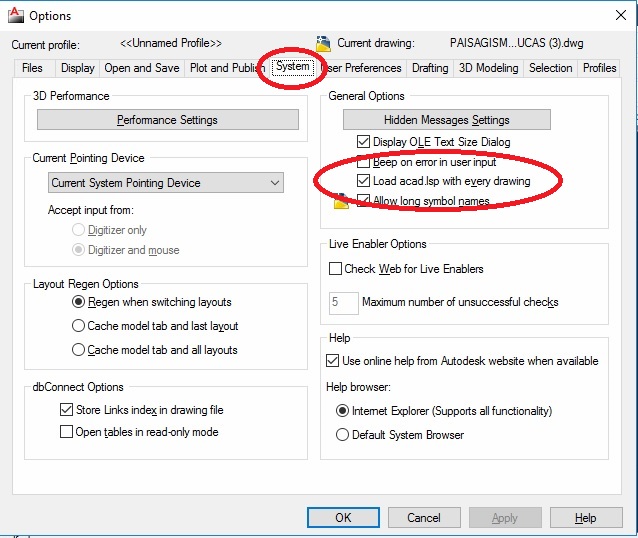
Task: Click the Help button
Action: pos(585,518)
